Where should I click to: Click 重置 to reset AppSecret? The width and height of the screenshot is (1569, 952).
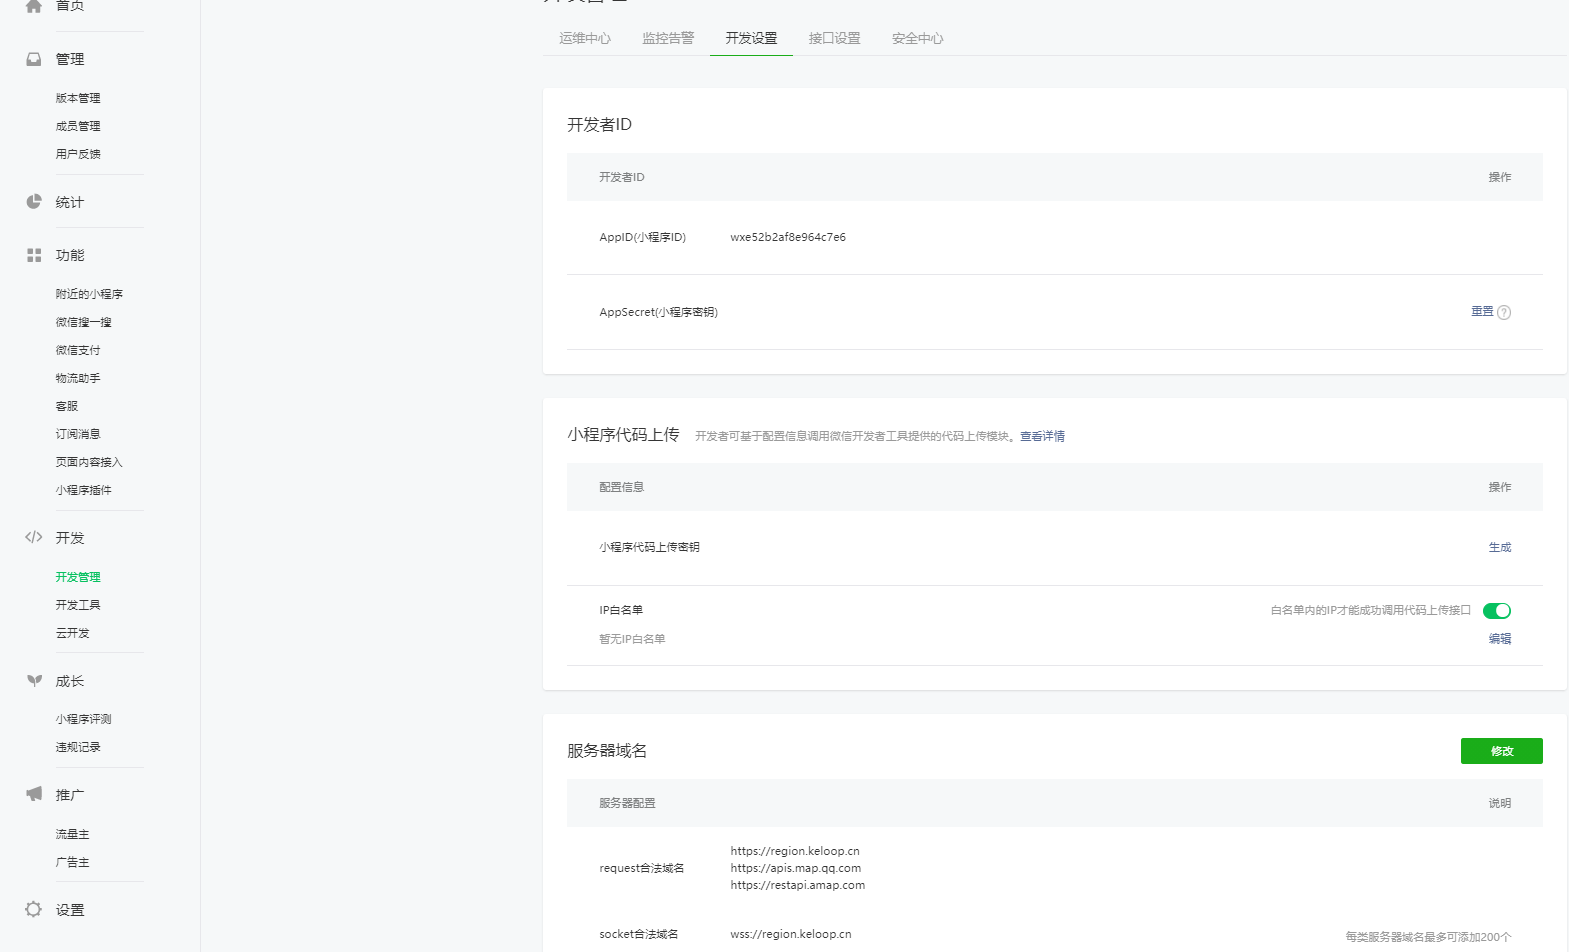point(1482,311)
